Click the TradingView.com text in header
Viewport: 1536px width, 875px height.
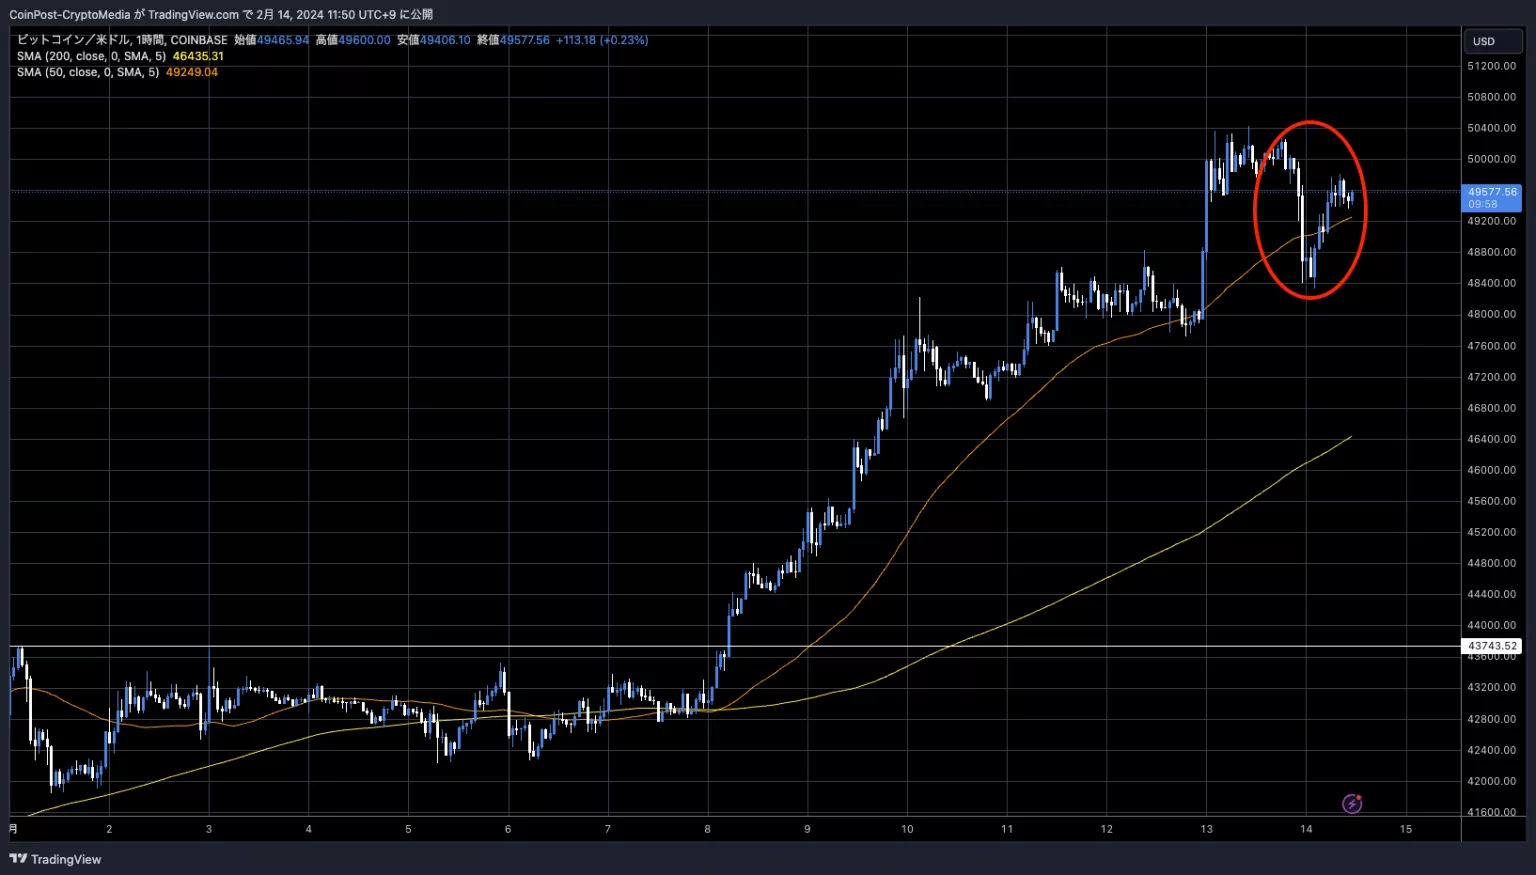(193, 15)
